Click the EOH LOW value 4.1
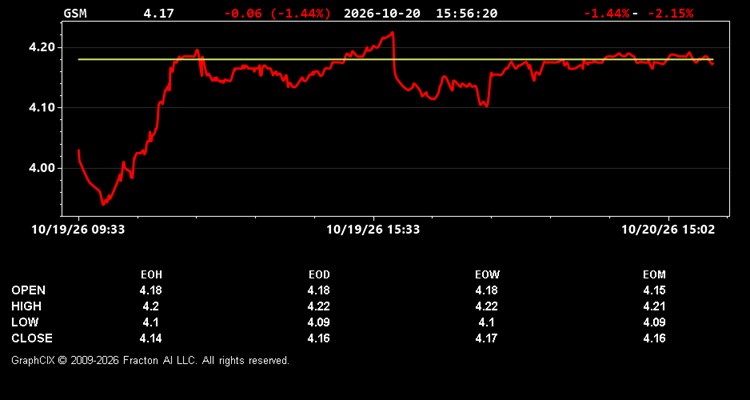The image size is (750, 400). click(x=151, y=322)
